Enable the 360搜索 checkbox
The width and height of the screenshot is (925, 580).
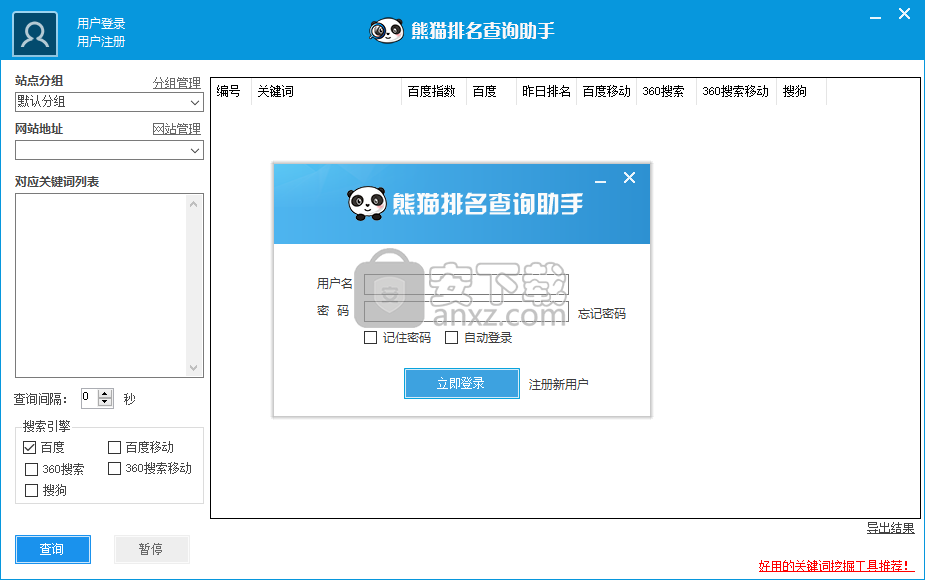point(31,469)
